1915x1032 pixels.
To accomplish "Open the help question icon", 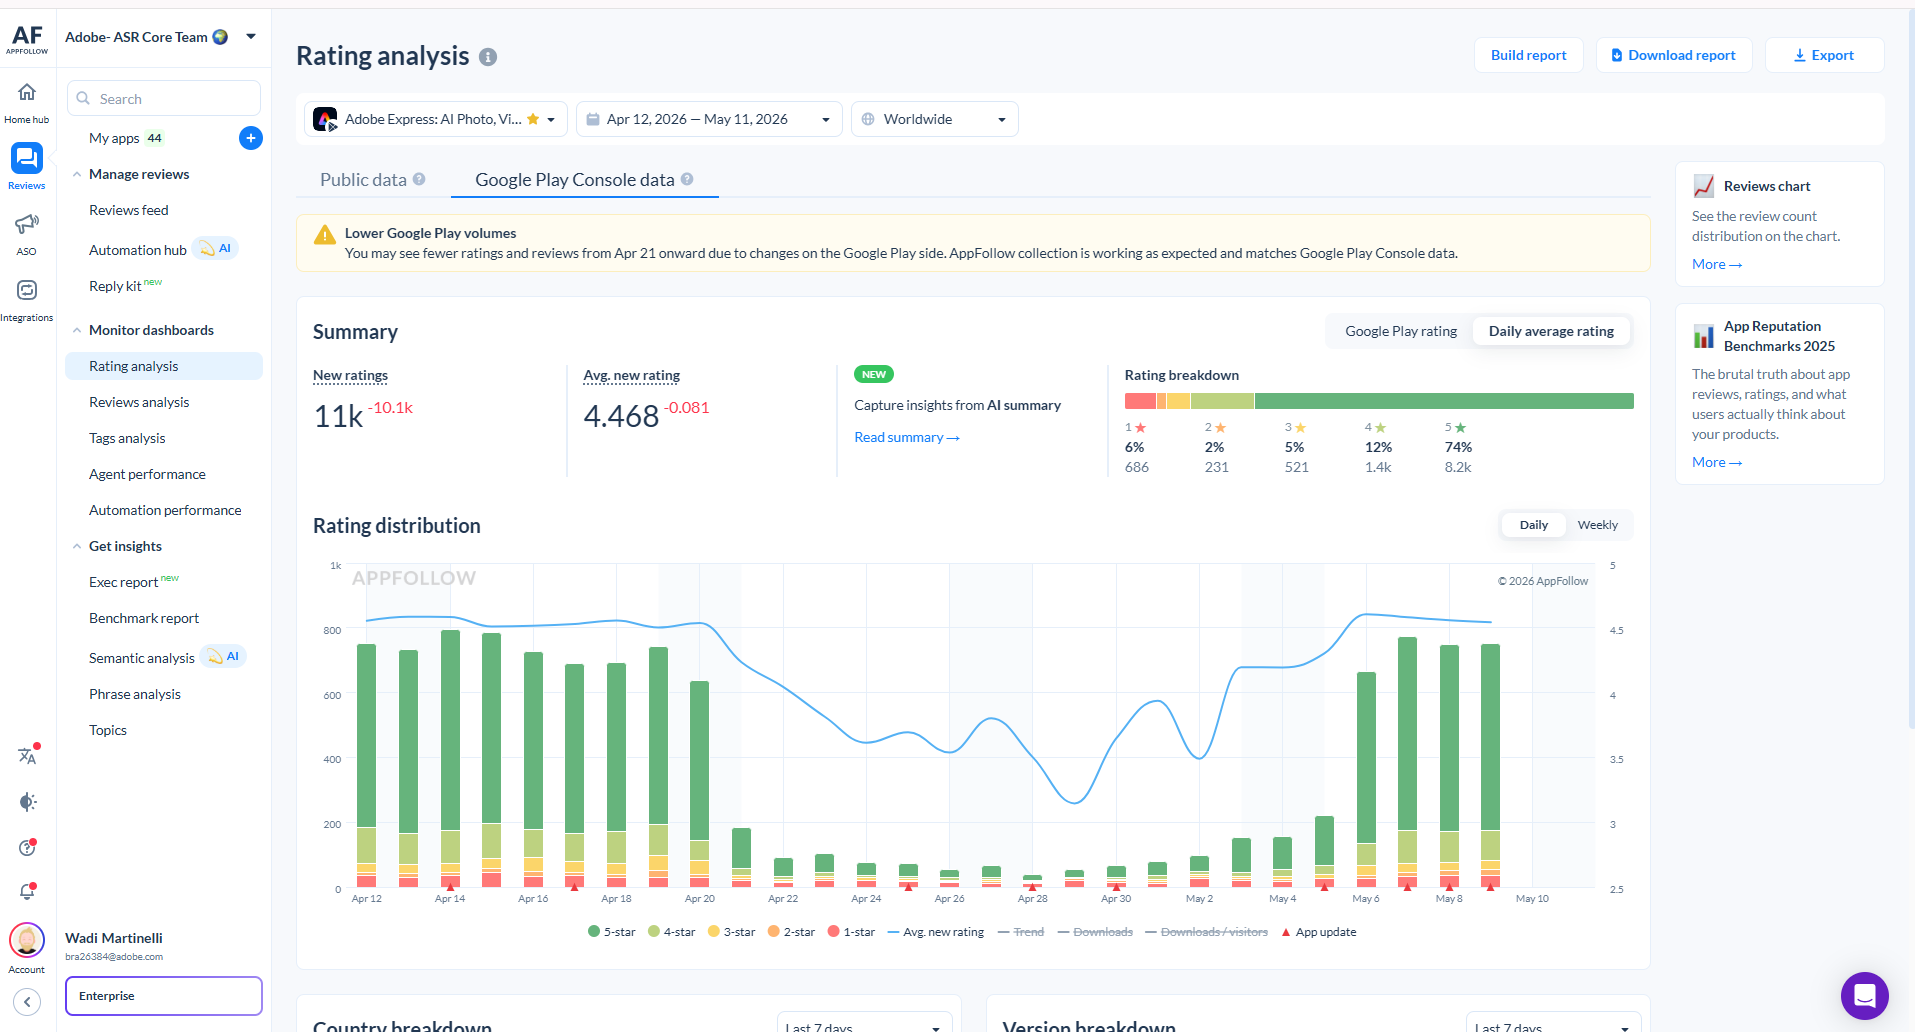I will pos(27,848).
